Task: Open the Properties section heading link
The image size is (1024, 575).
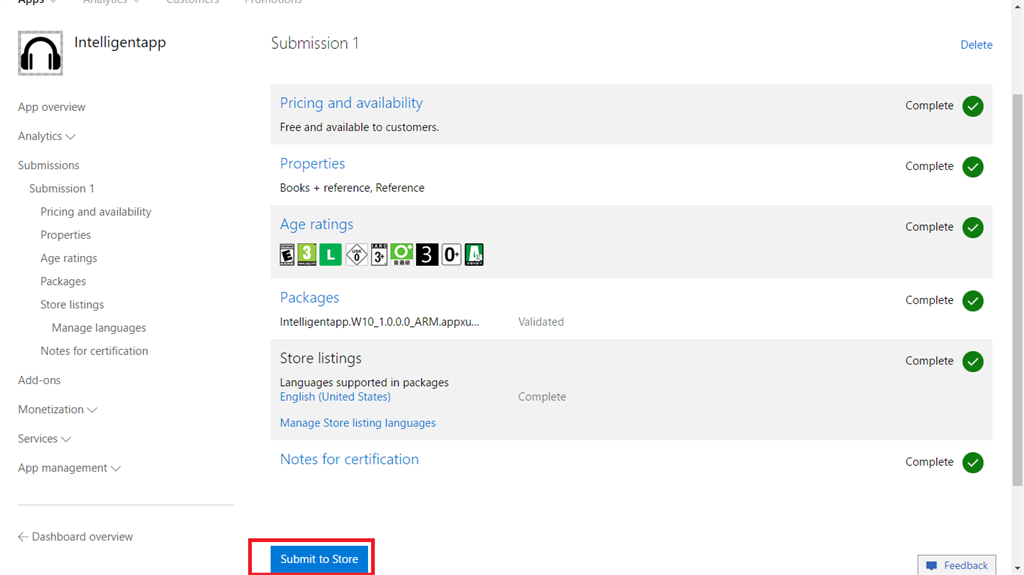Action: pos(312,163)
